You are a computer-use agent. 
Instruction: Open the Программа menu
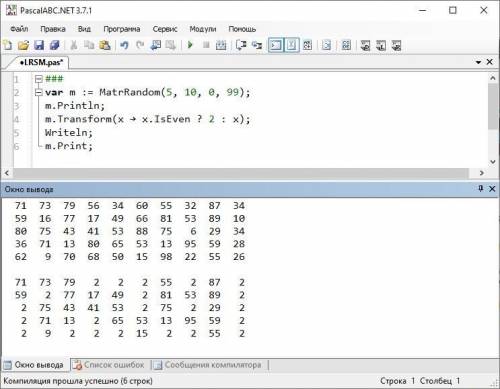pyautogui.click(x=122, y=29)
